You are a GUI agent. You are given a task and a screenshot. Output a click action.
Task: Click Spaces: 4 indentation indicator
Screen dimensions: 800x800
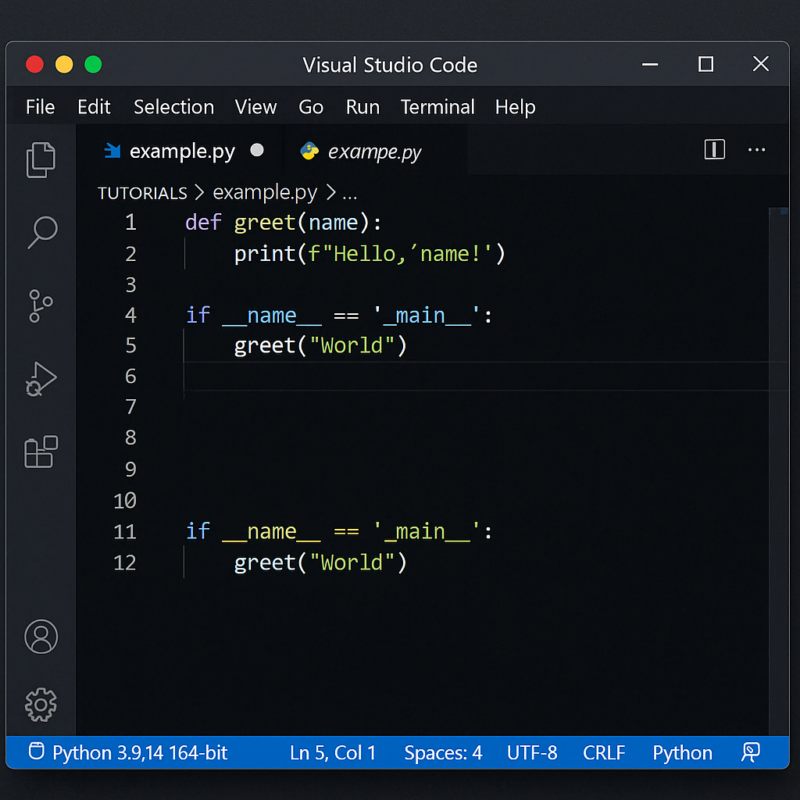pyautogui.click(x=443, y=752)
